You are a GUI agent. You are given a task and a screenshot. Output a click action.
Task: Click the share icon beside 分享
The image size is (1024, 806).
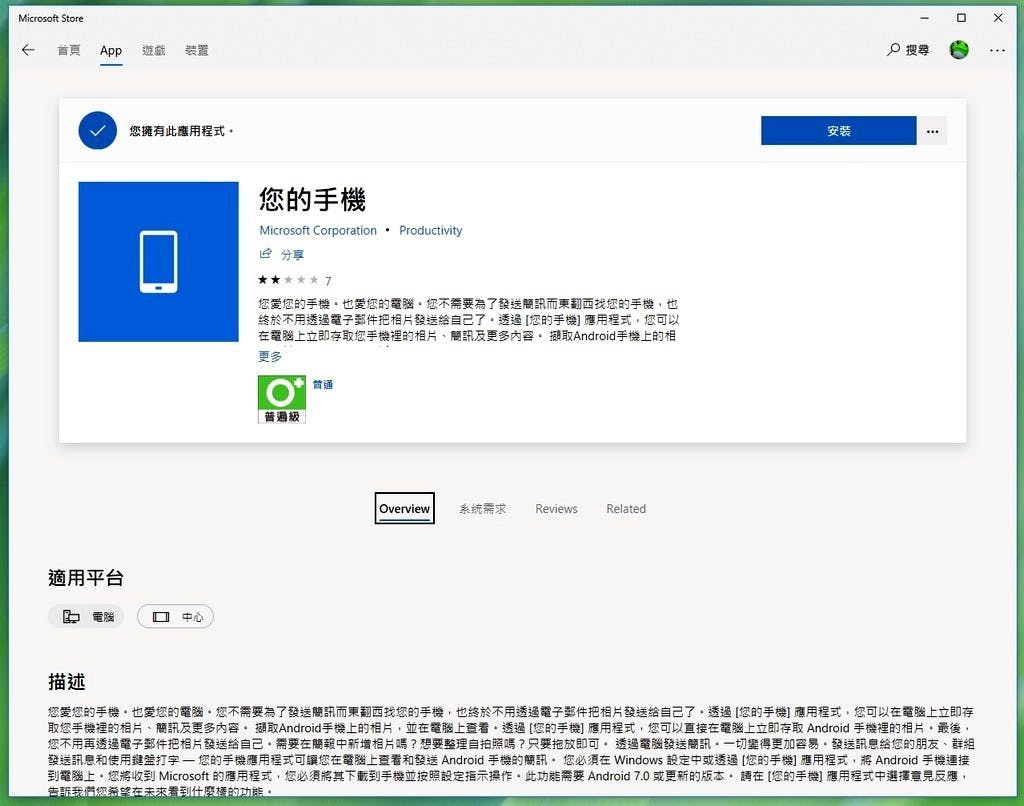coord(265,254)
